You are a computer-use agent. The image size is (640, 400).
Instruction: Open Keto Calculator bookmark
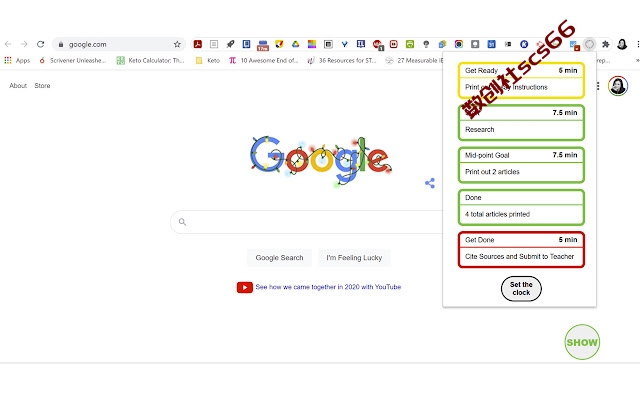[x=150, y=60]
